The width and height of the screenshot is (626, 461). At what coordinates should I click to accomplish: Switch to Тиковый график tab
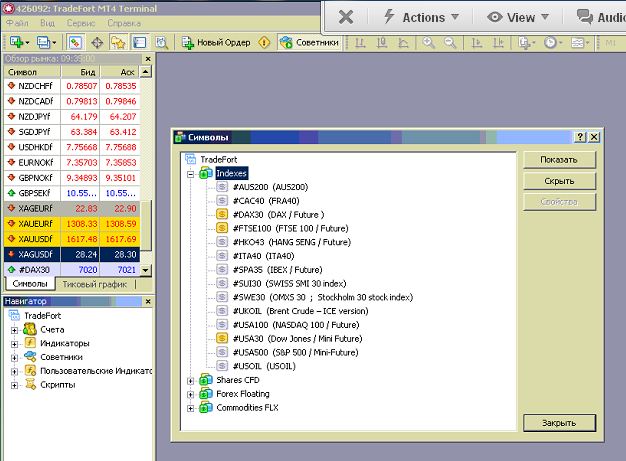[x=95, y=284]
